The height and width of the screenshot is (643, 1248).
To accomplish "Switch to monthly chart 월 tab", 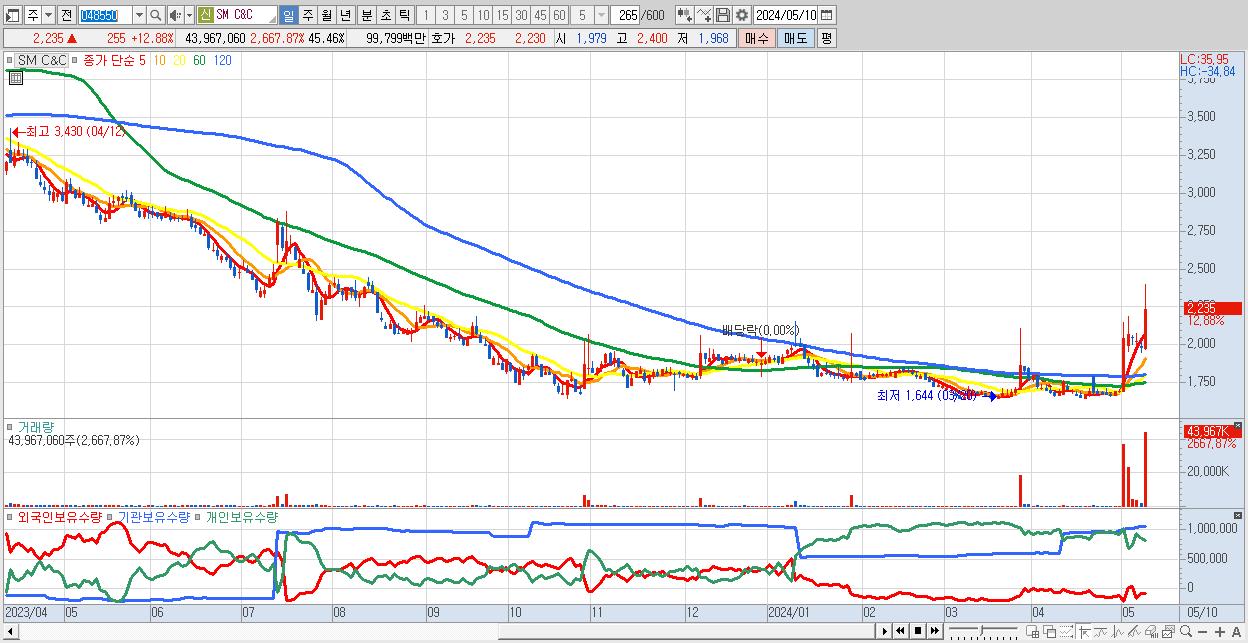I will pos(326,15).
